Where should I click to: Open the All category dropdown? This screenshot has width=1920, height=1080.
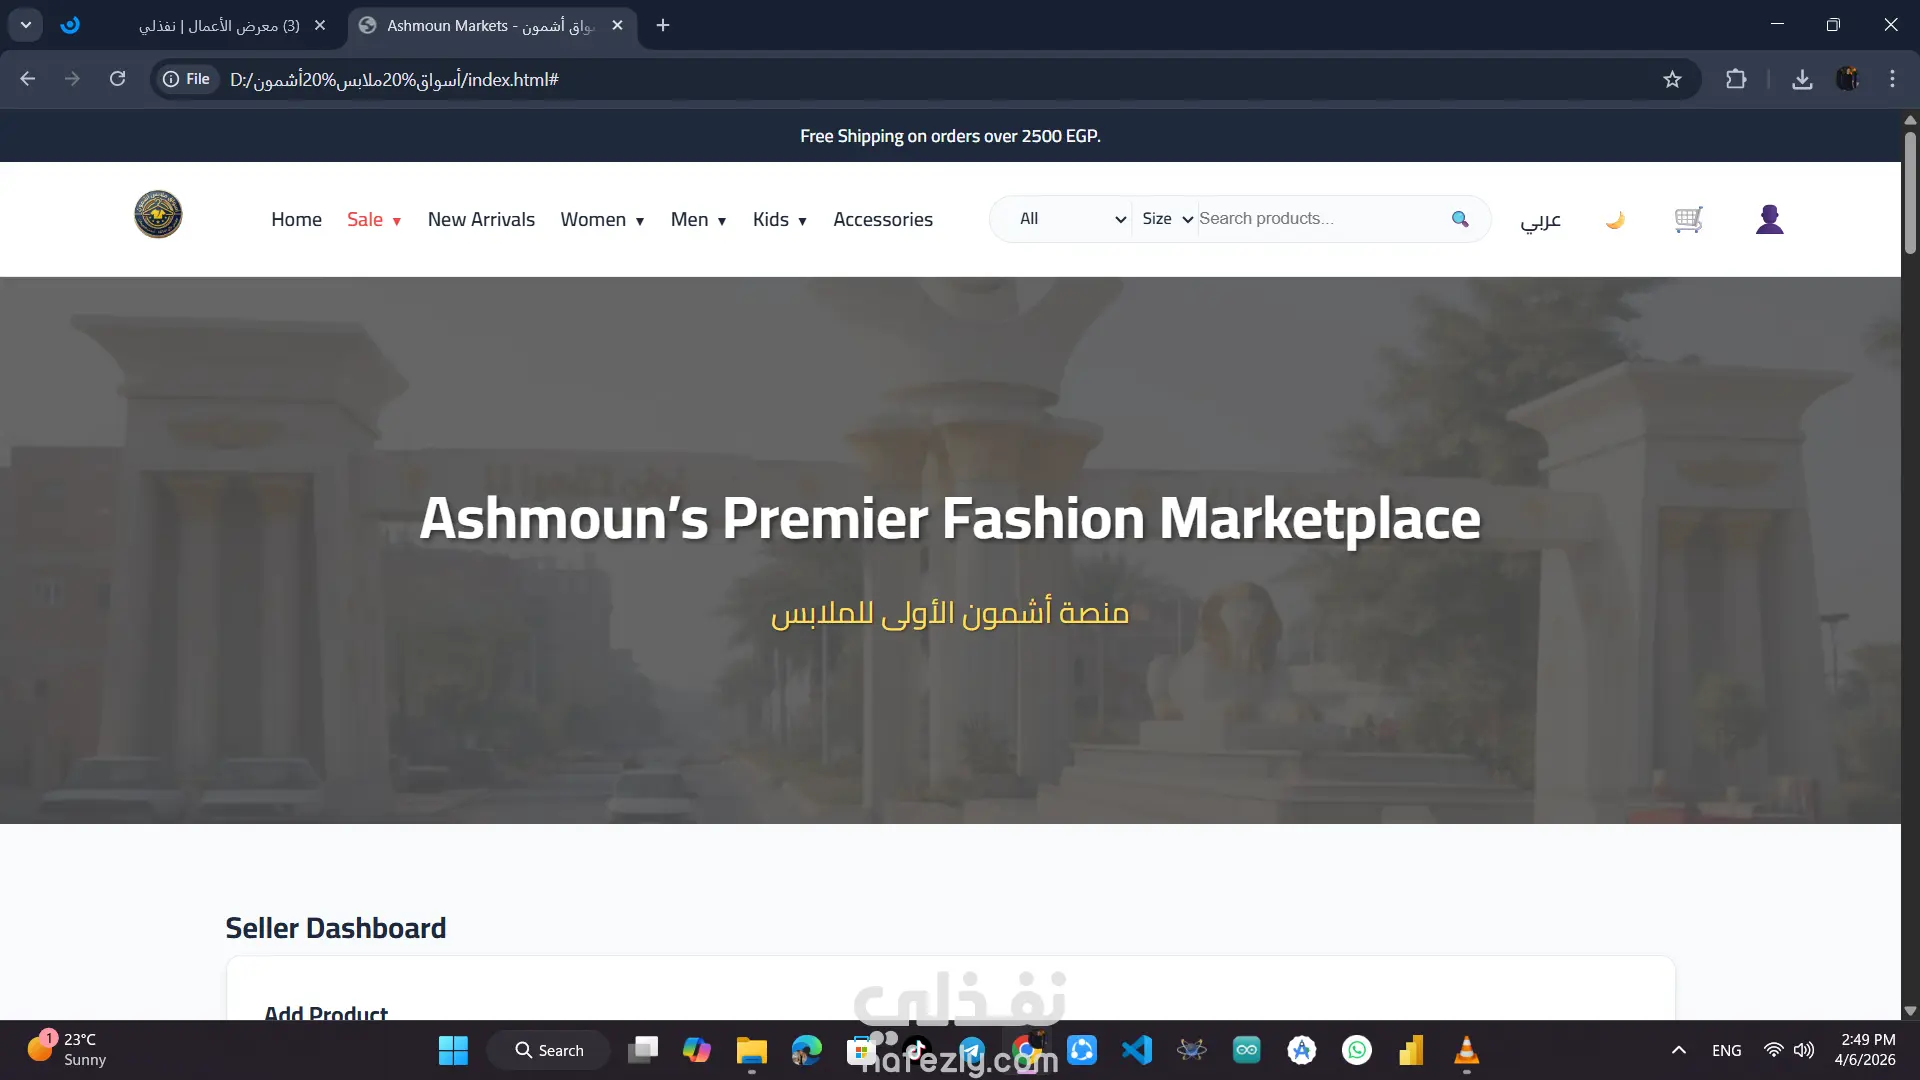click(1071, 219)
